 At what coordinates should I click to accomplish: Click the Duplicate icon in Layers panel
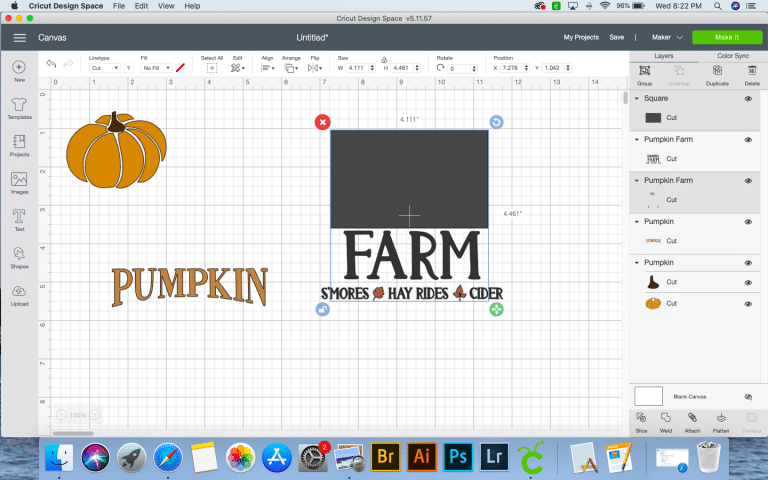[x=717, y=71]
